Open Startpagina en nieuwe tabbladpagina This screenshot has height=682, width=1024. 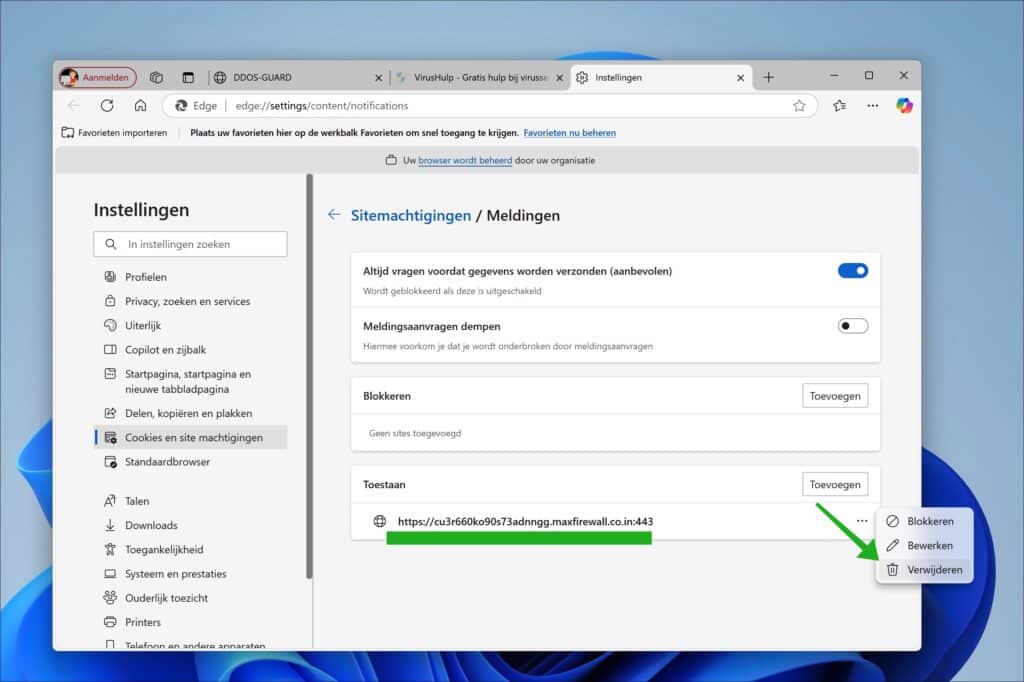pos(190,382)
